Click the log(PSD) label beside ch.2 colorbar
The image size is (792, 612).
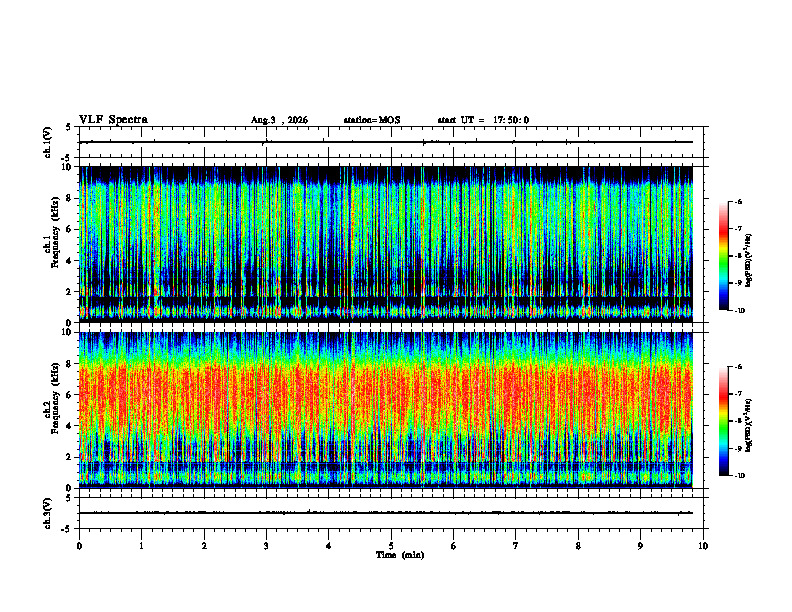tap(749, 426)
